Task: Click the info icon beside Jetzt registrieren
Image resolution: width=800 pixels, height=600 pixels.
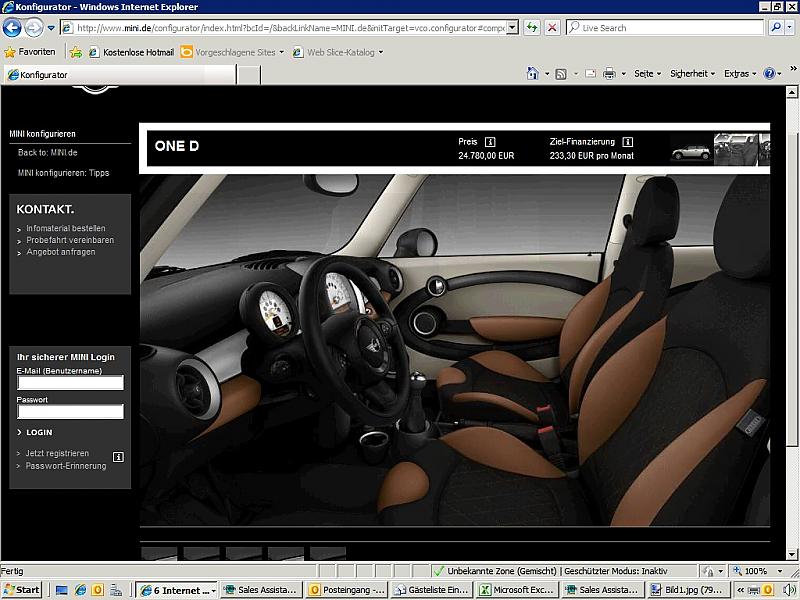Action: (118, 457)
